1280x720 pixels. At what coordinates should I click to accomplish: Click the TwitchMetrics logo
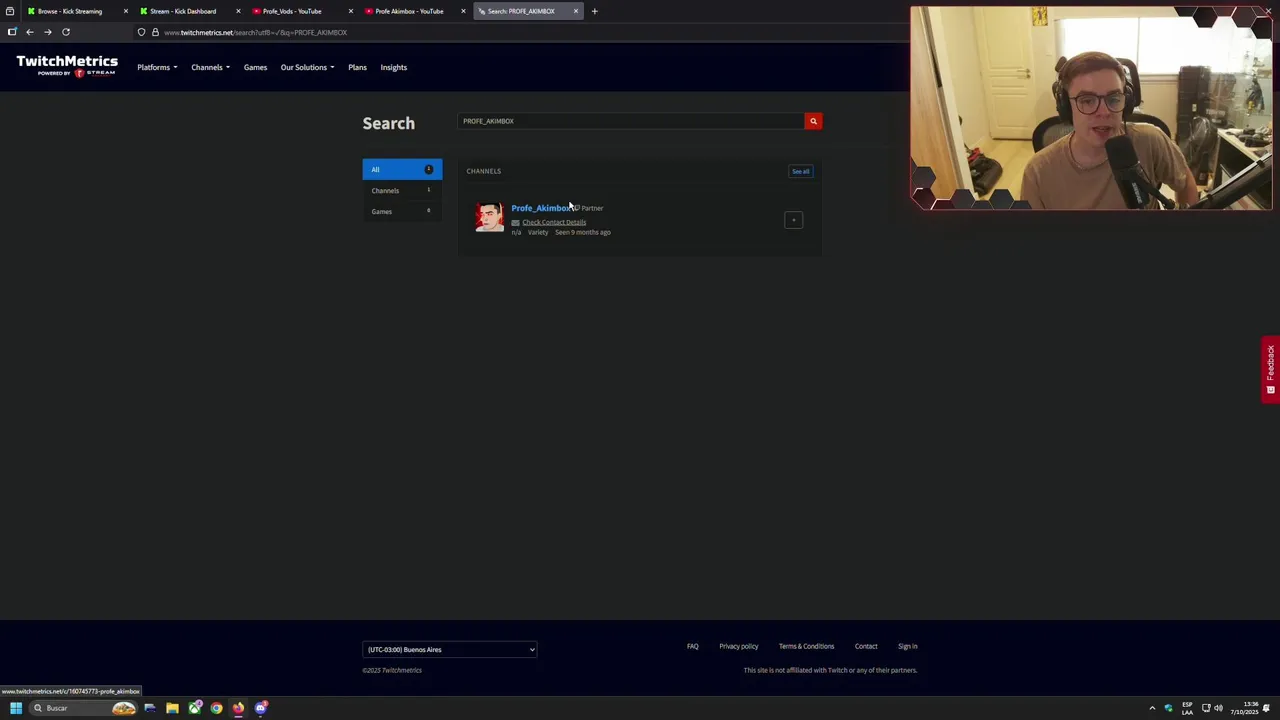point(67,66)
